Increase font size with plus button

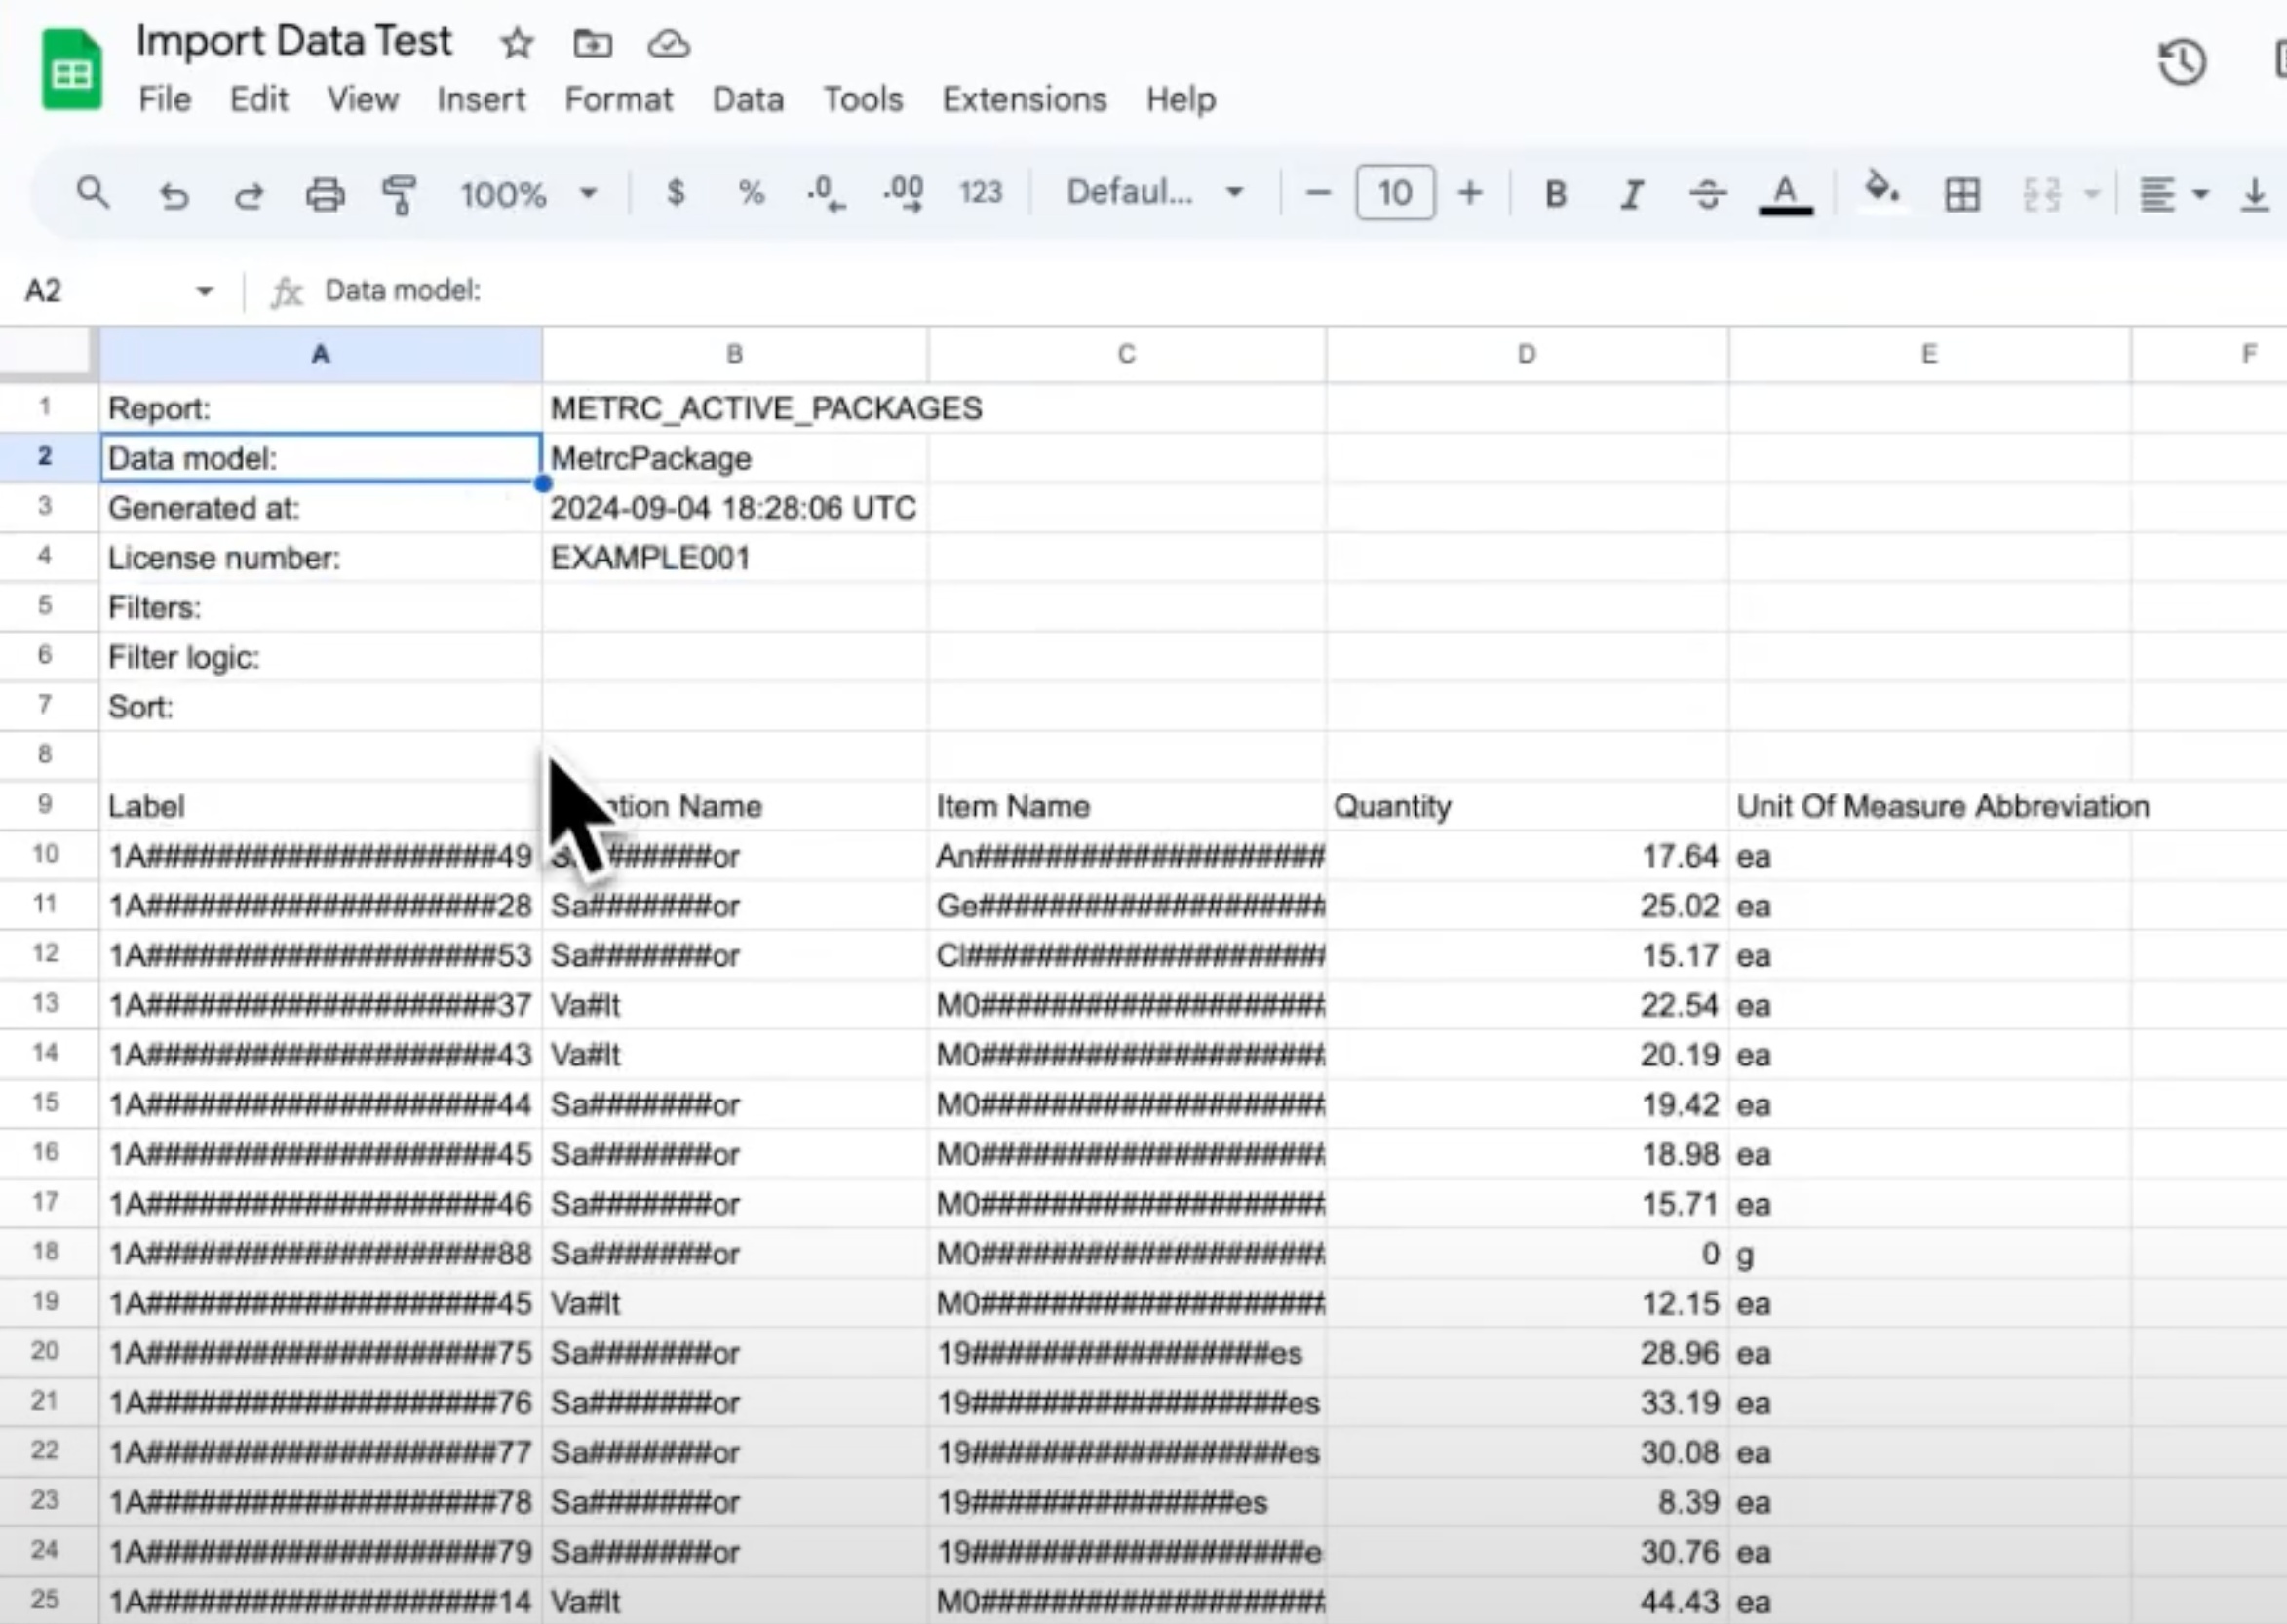[1469, 192]
